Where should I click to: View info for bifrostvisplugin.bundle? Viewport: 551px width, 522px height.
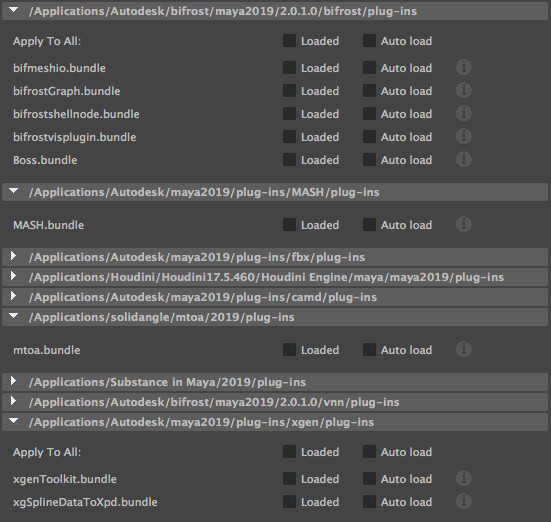464,137
